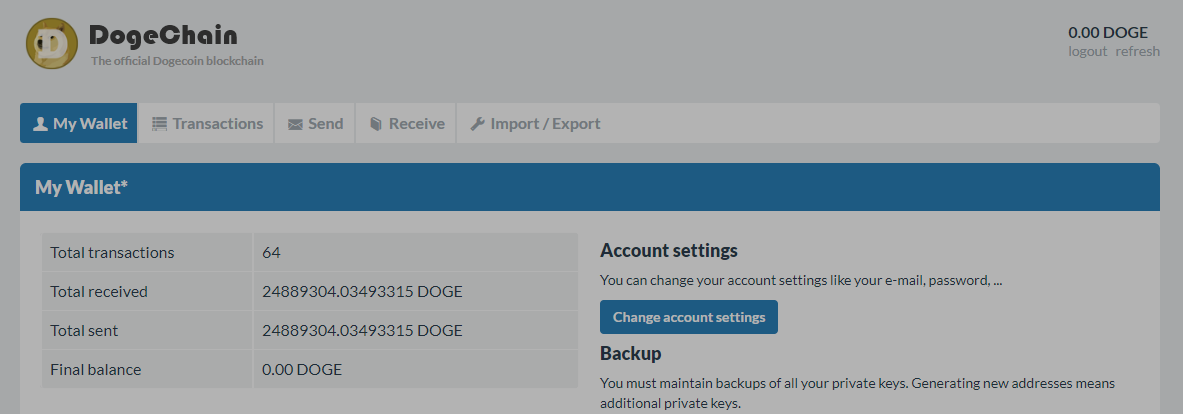Select the Import / Export tab
Screen dimensions: 1183x414
535,123
